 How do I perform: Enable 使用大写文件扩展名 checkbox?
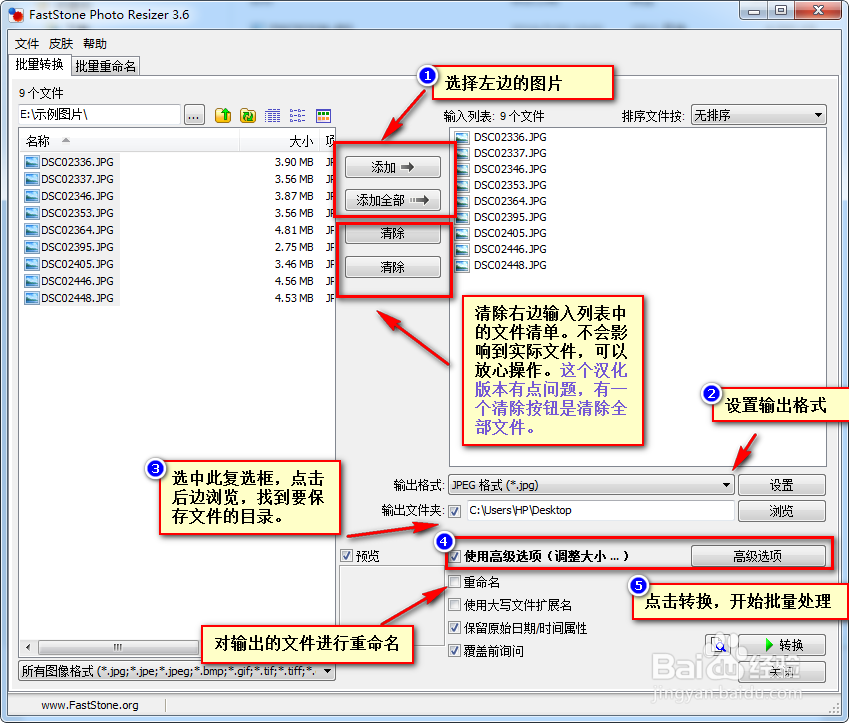(455, 604)
